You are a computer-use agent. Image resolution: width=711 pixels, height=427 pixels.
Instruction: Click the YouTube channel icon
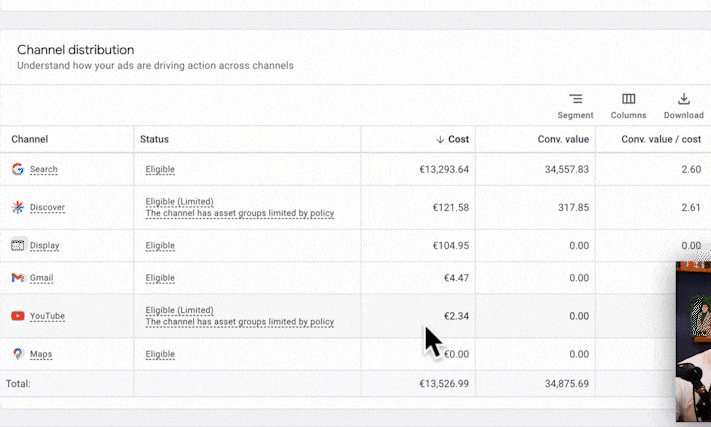click(18, 316)
